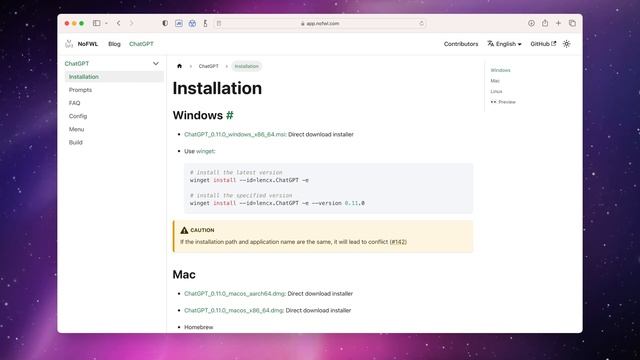
Task: Click the 'Mac' section heading
Action: [184, 274]
